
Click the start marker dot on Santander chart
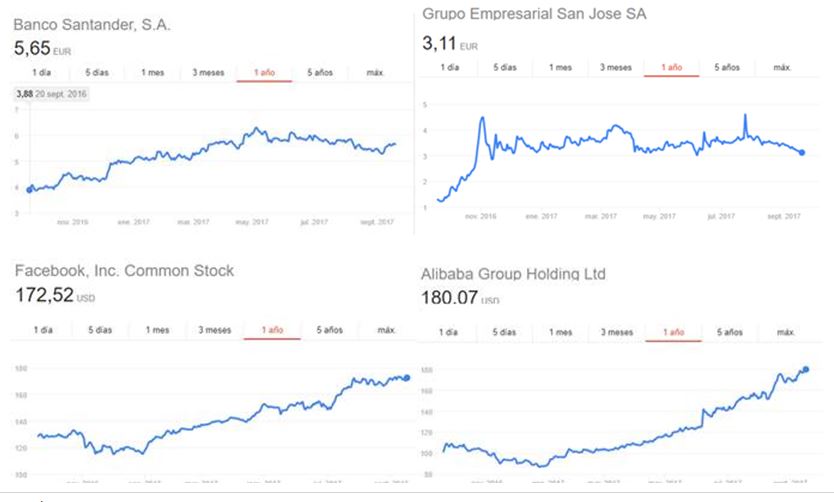click(29, 189)
